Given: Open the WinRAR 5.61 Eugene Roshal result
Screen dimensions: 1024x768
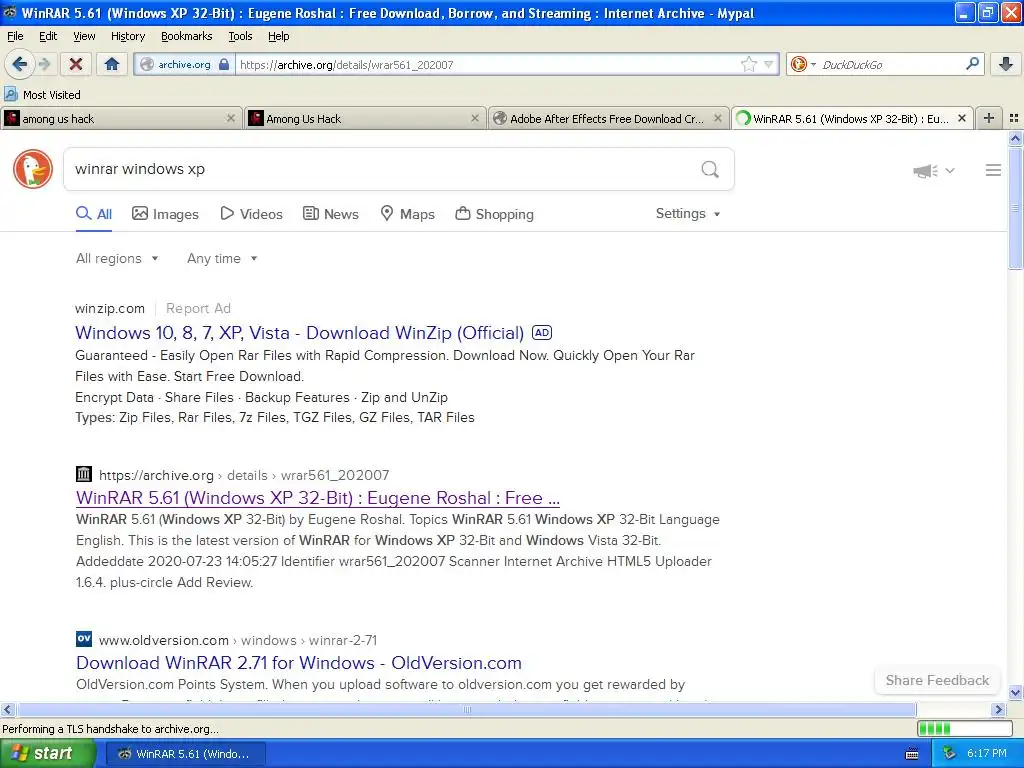Looking at the screenshot, I should point(317,498).
